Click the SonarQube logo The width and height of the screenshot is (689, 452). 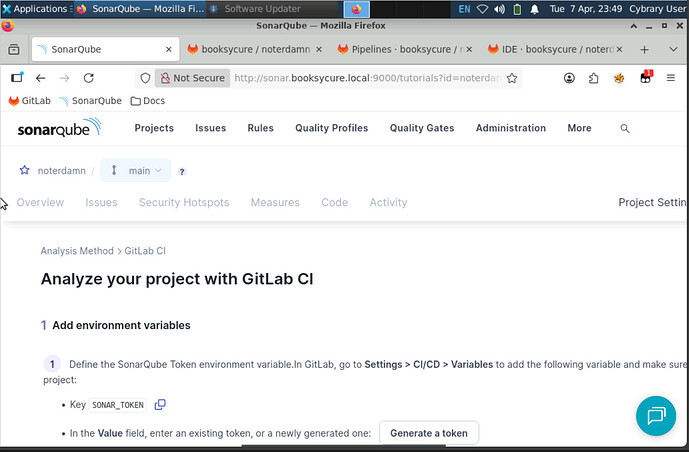[x=59, y=128]
